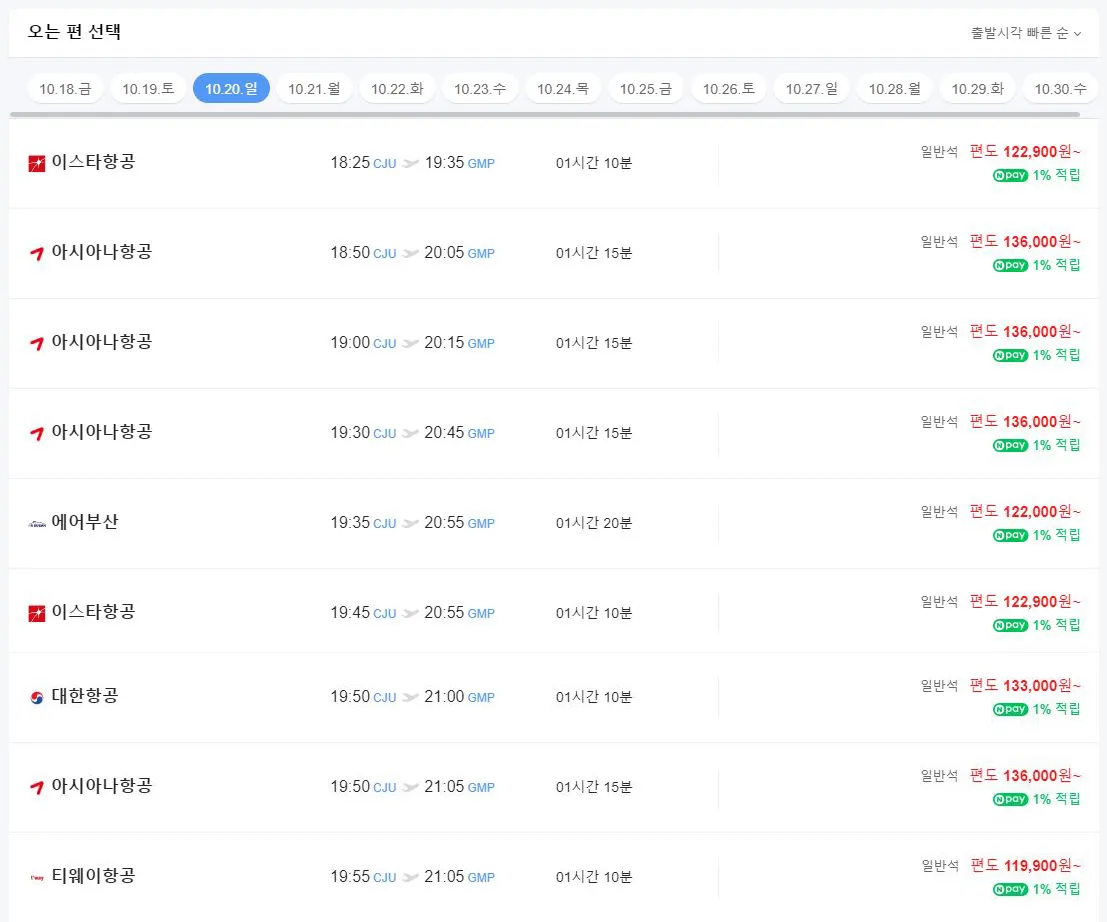Choose the 편도 122,900원 fare for 18:25 flight
Image resolution: width=1107 pixels, height=922 pixels.
coord(1024,151)
